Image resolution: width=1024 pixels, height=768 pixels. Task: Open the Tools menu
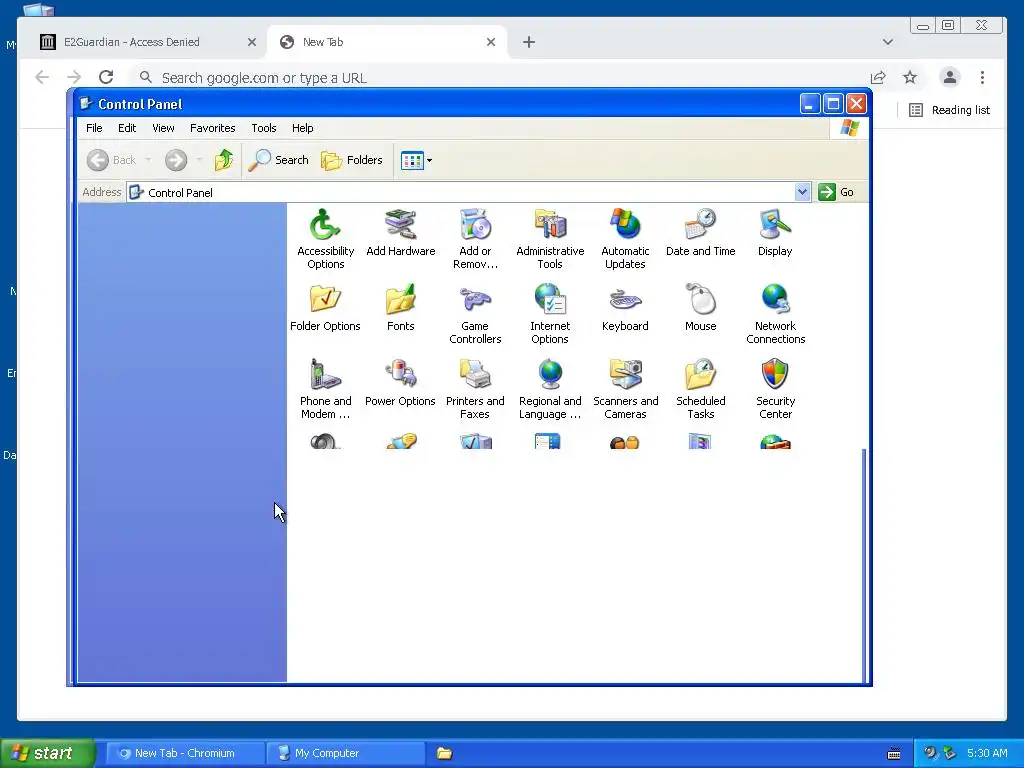(264, 128)
